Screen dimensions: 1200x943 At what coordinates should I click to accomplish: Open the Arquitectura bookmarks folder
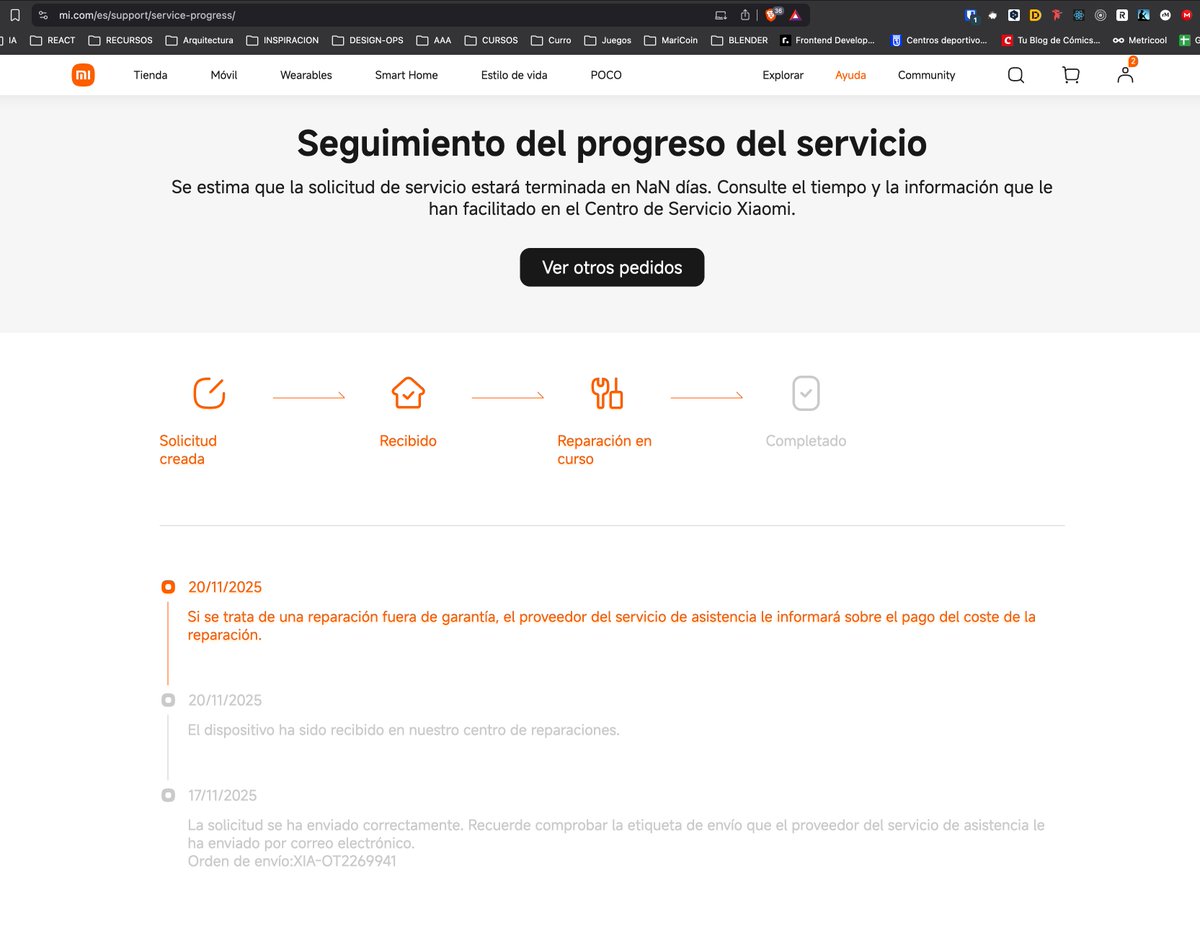pos(200,41)
